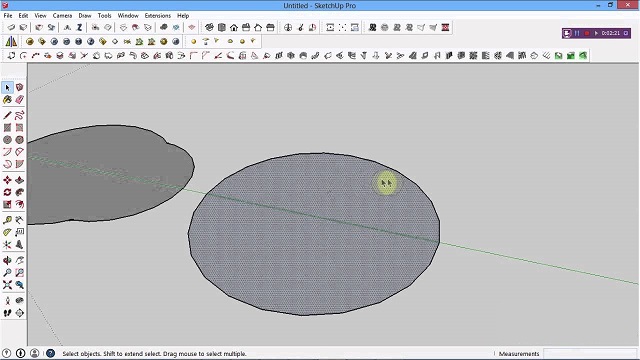Pick the Paint Bucket tool
This screenshot has height=360, width=640.
point(7,100)
